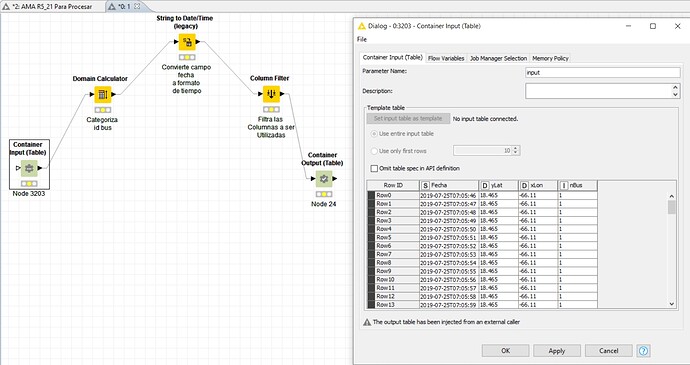Click the Cancel button
The height and width of the screenshot is (365, 690).
click(609, 351)
